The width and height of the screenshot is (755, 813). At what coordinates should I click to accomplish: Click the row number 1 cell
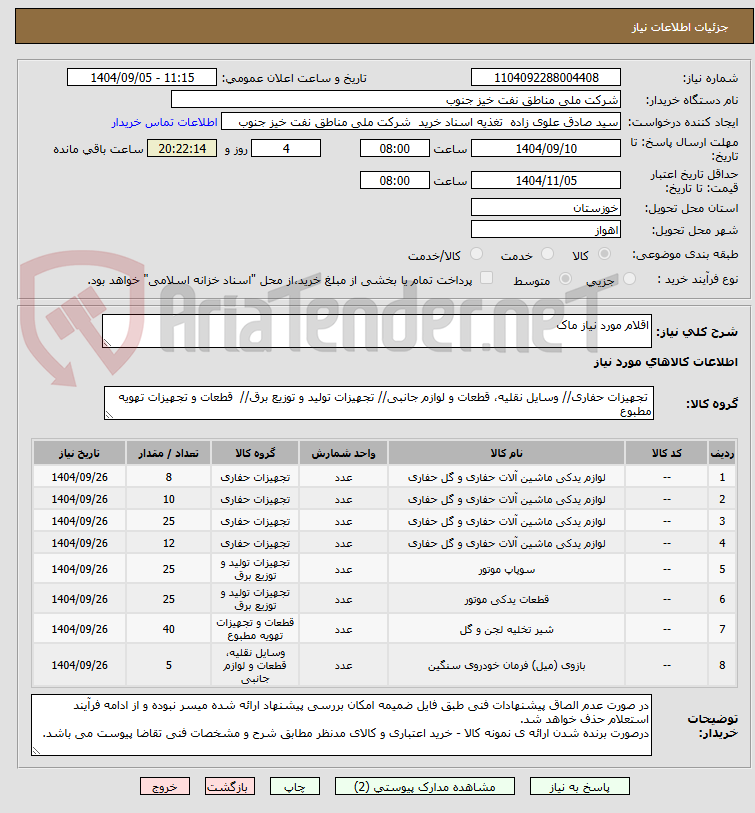point(722,477)
